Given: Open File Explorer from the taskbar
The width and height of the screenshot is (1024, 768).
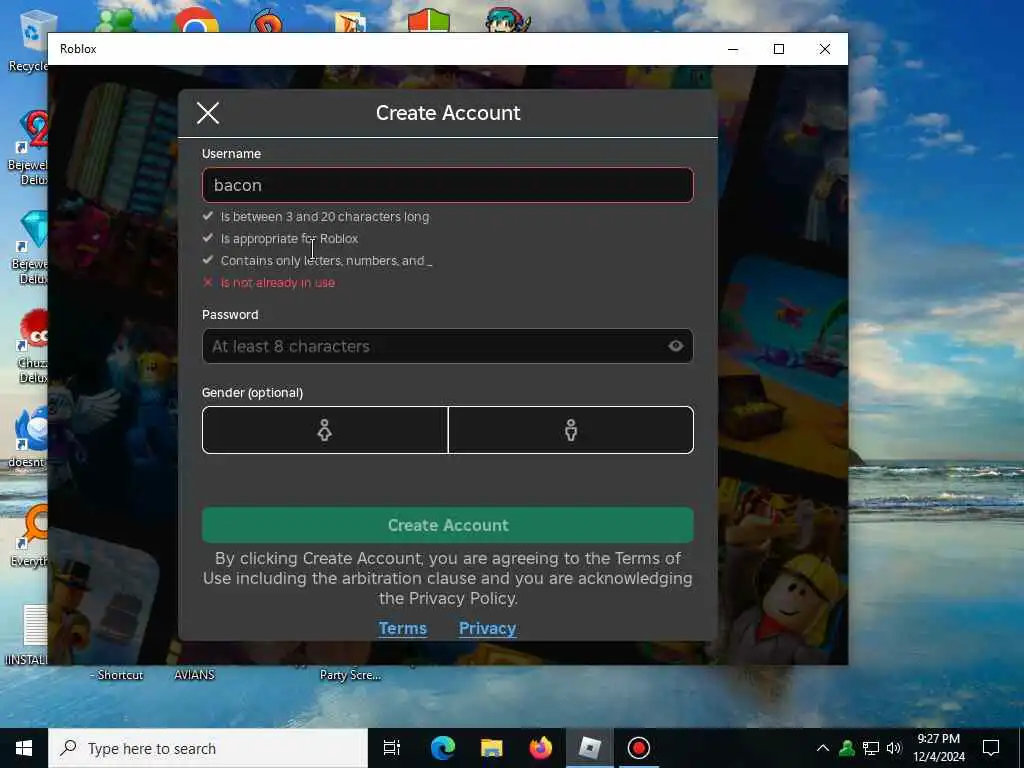Looking at the screenshot, I should (491, 748).
